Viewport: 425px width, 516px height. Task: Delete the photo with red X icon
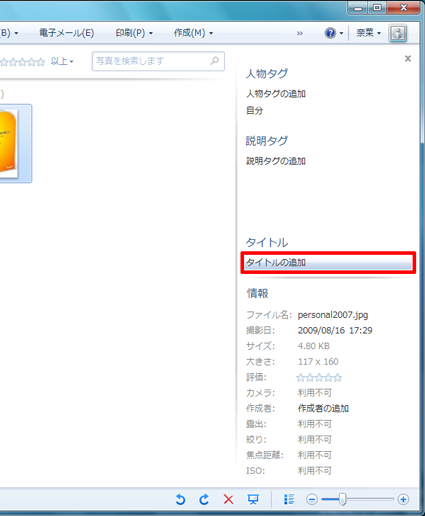[228, 499]
